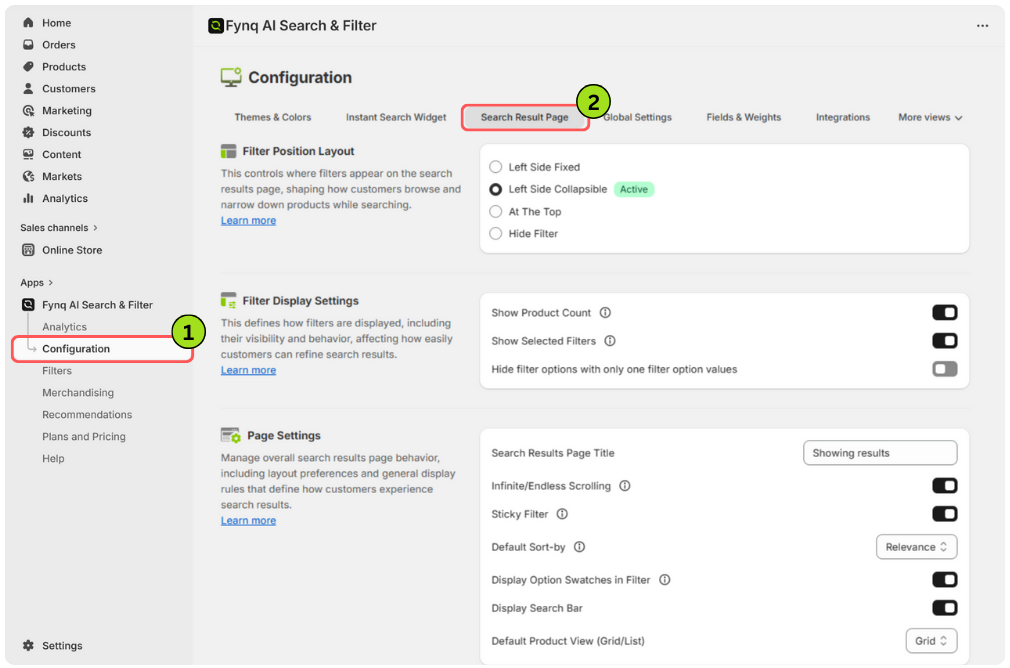Click the Page Settings icon
Screen dimensions: 1010x668
230,435
